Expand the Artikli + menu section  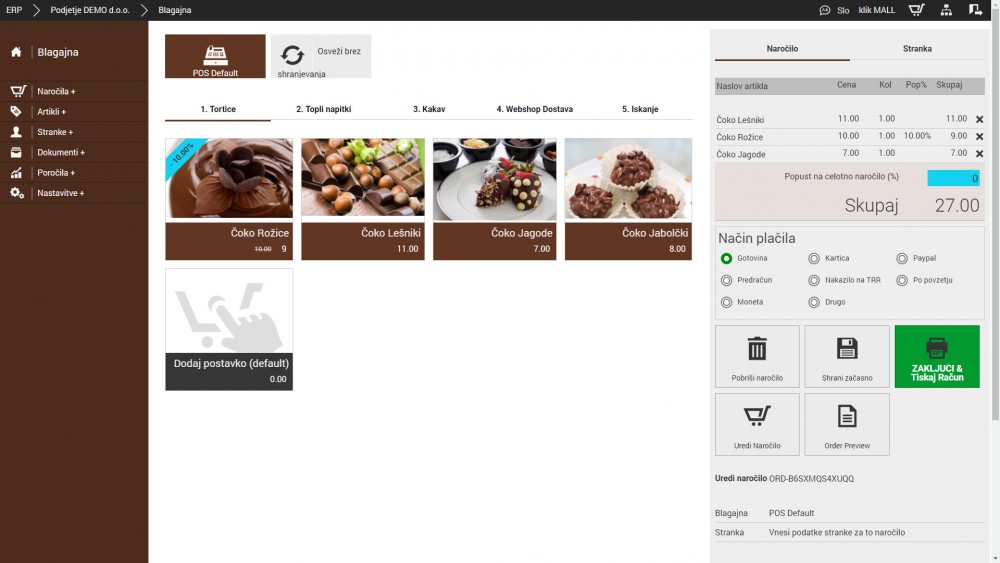click(51, 112)
